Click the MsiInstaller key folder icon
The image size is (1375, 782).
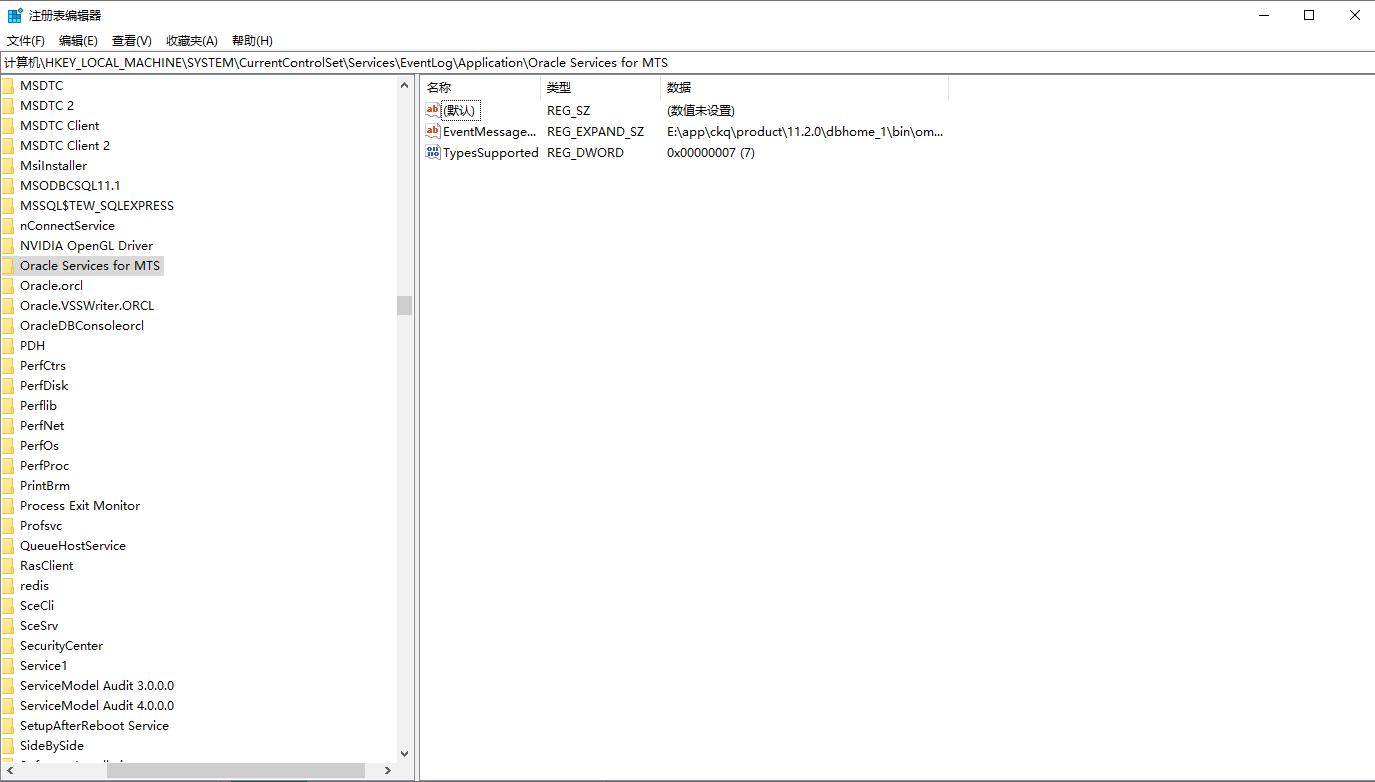pyautogui.click(x=8, y=165)
